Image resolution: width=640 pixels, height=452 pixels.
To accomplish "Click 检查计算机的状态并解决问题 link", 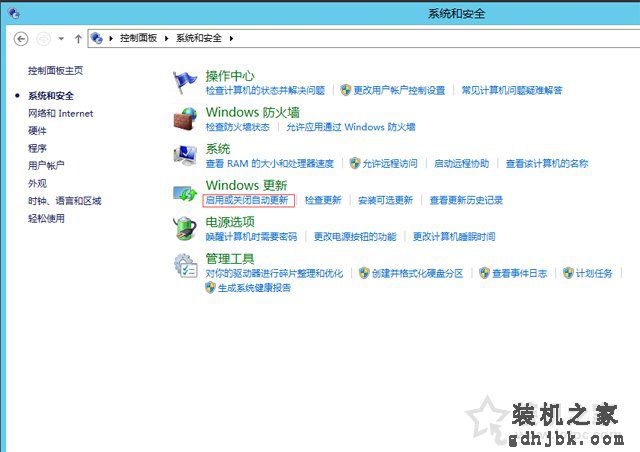I will tap(265, 90).
